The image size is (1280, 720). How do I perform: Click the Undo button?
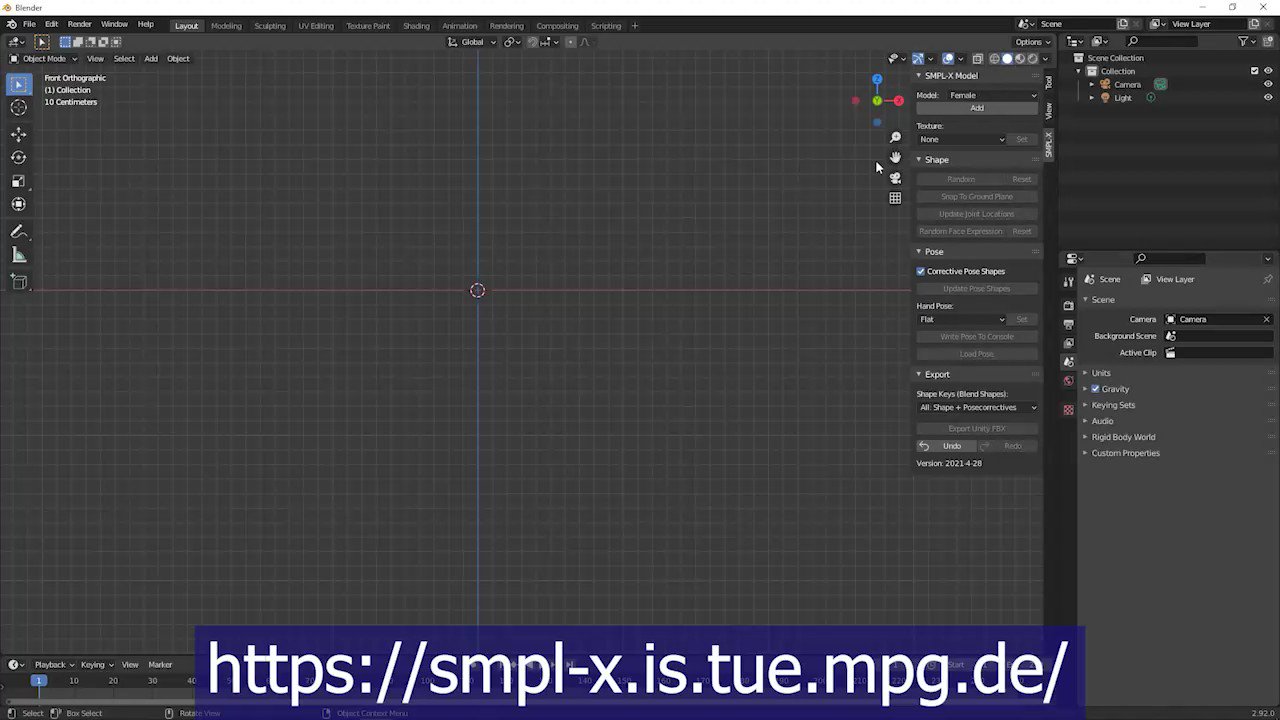click(946, 446)
